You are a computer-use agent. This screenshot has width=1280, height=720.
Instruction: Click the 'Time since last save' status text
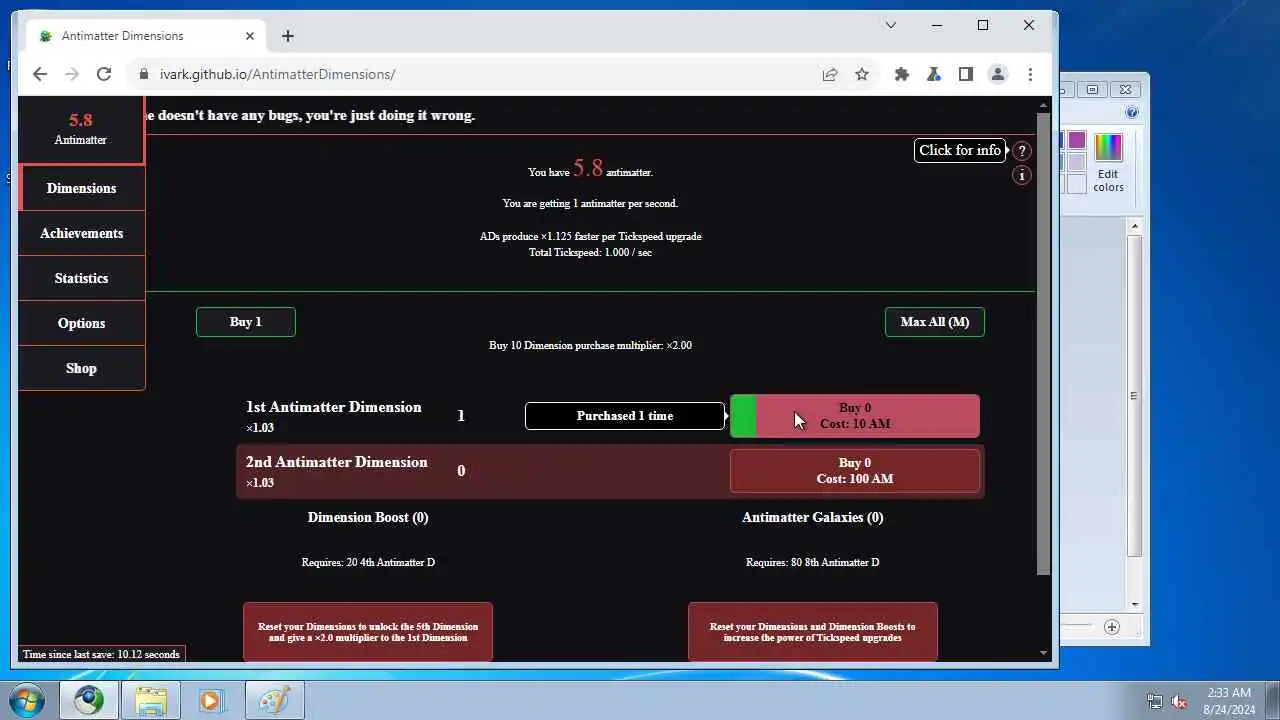(x=101, y=654)
